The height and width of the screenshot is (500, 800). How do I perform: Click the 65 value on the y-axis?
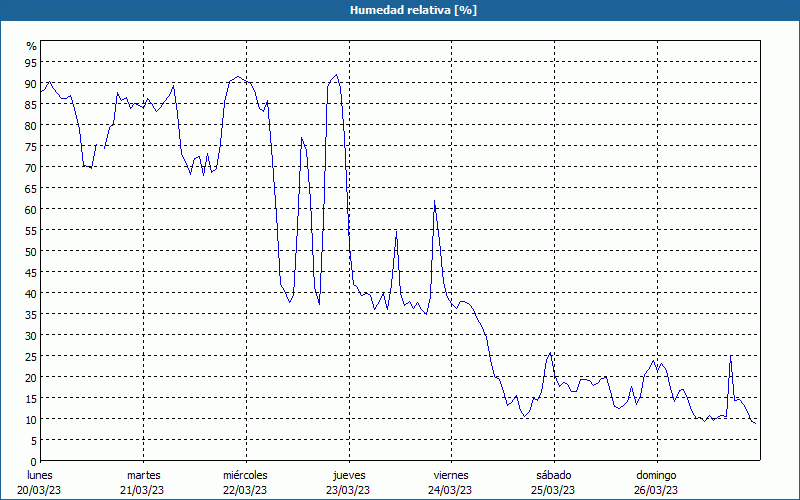click(31, 188)
